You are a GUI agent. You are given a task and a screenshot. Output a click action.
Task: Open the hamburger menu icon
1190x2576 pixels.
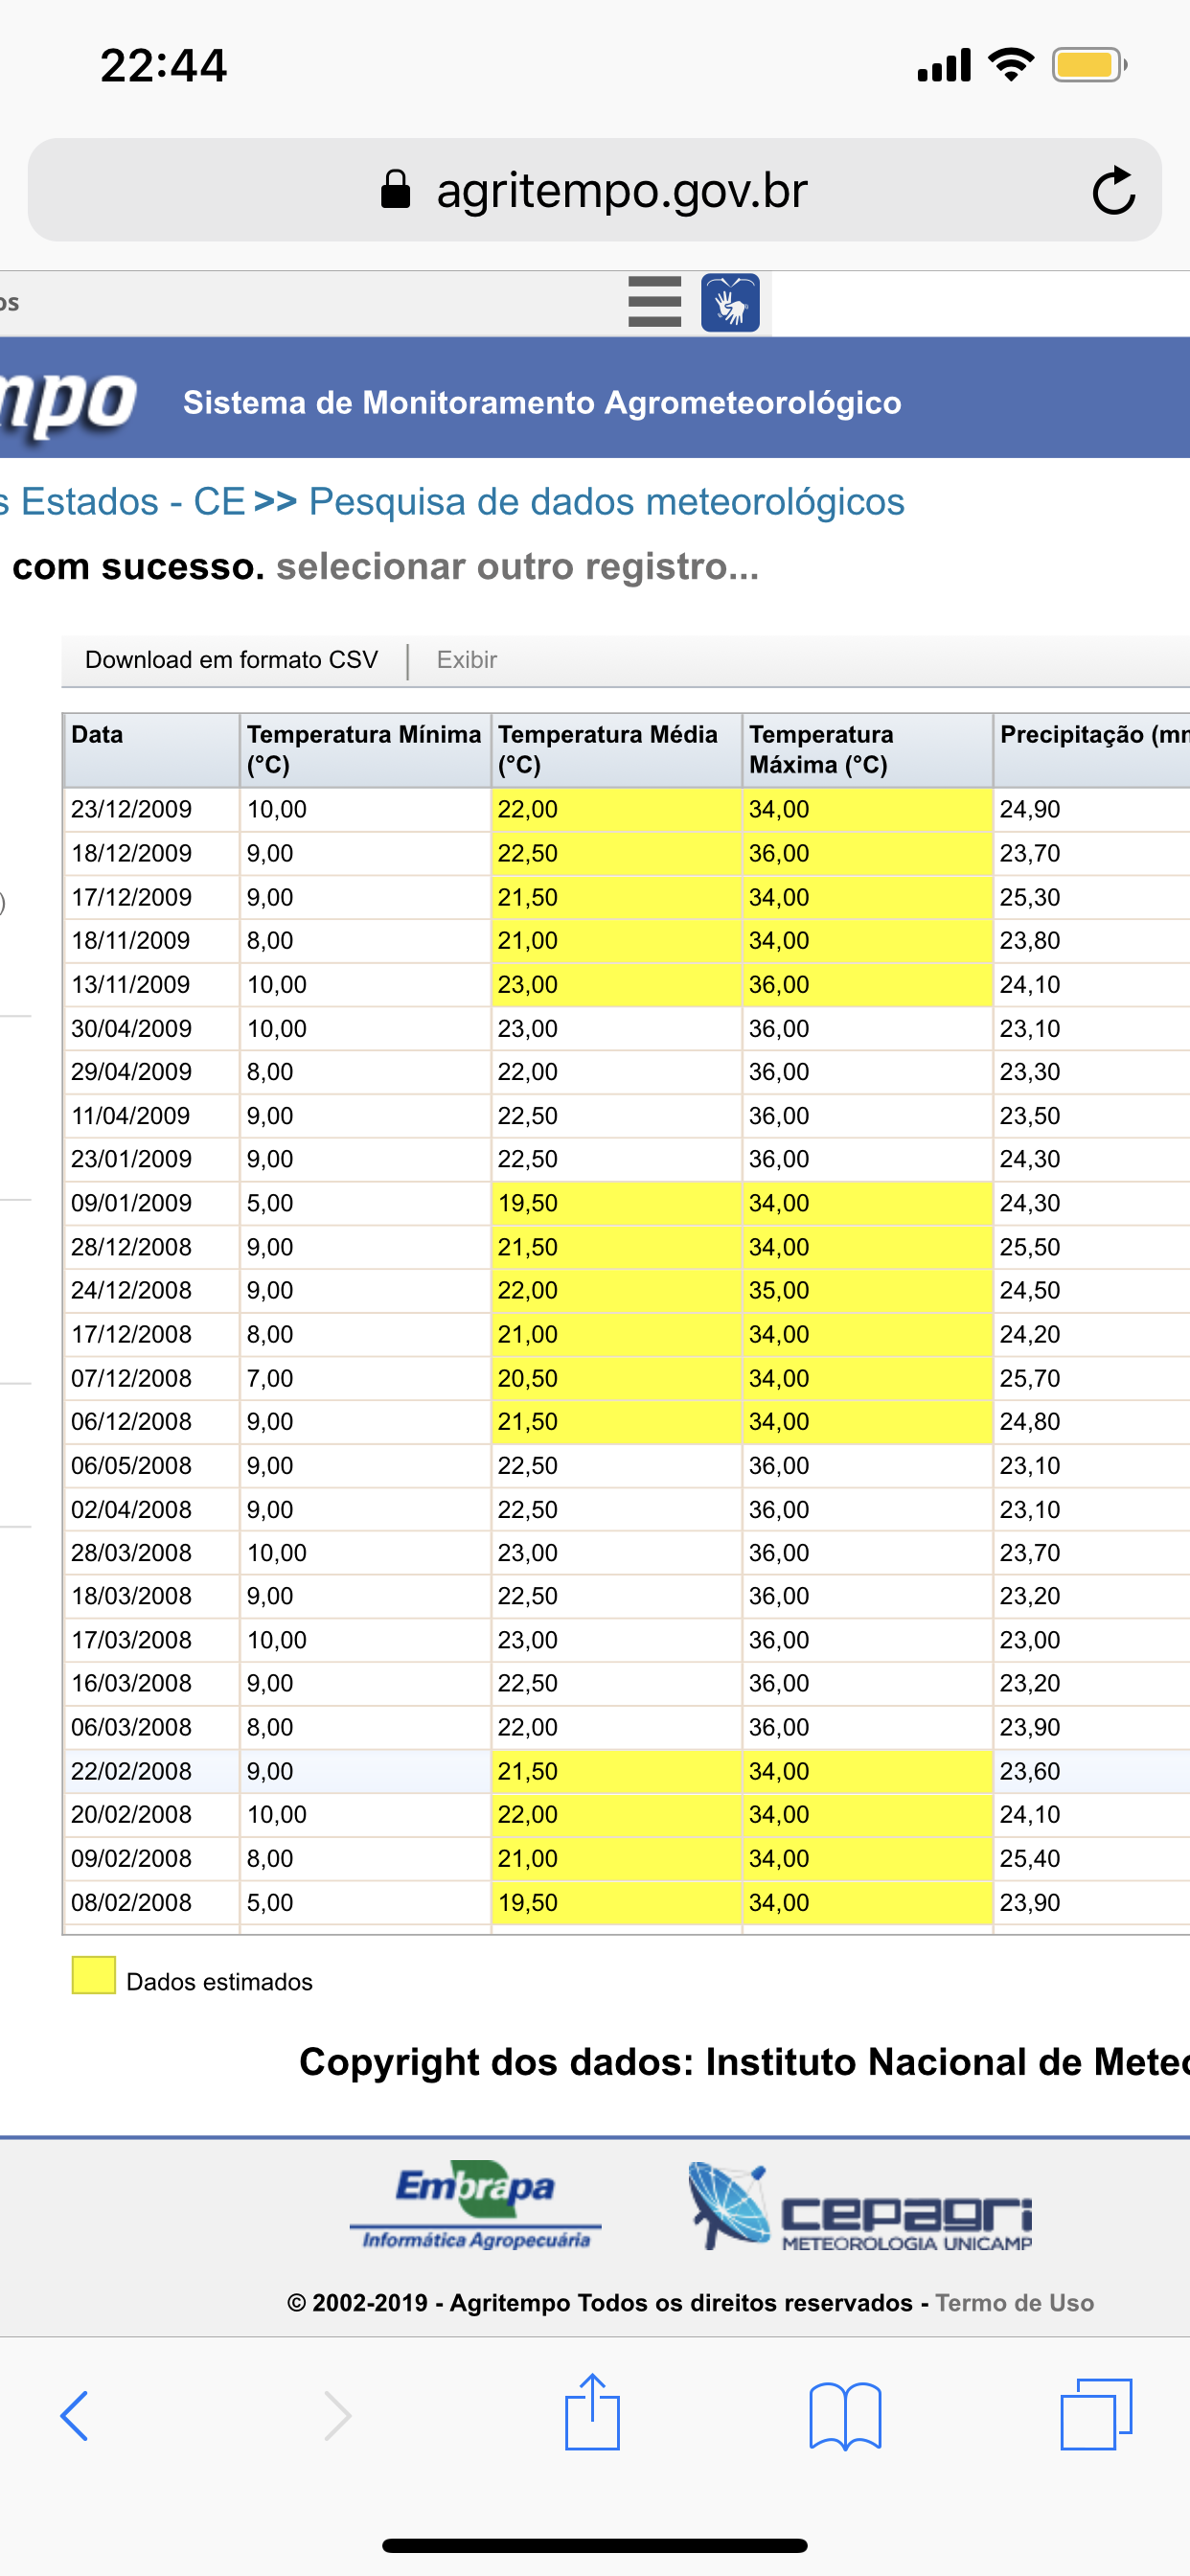point(655,302)
